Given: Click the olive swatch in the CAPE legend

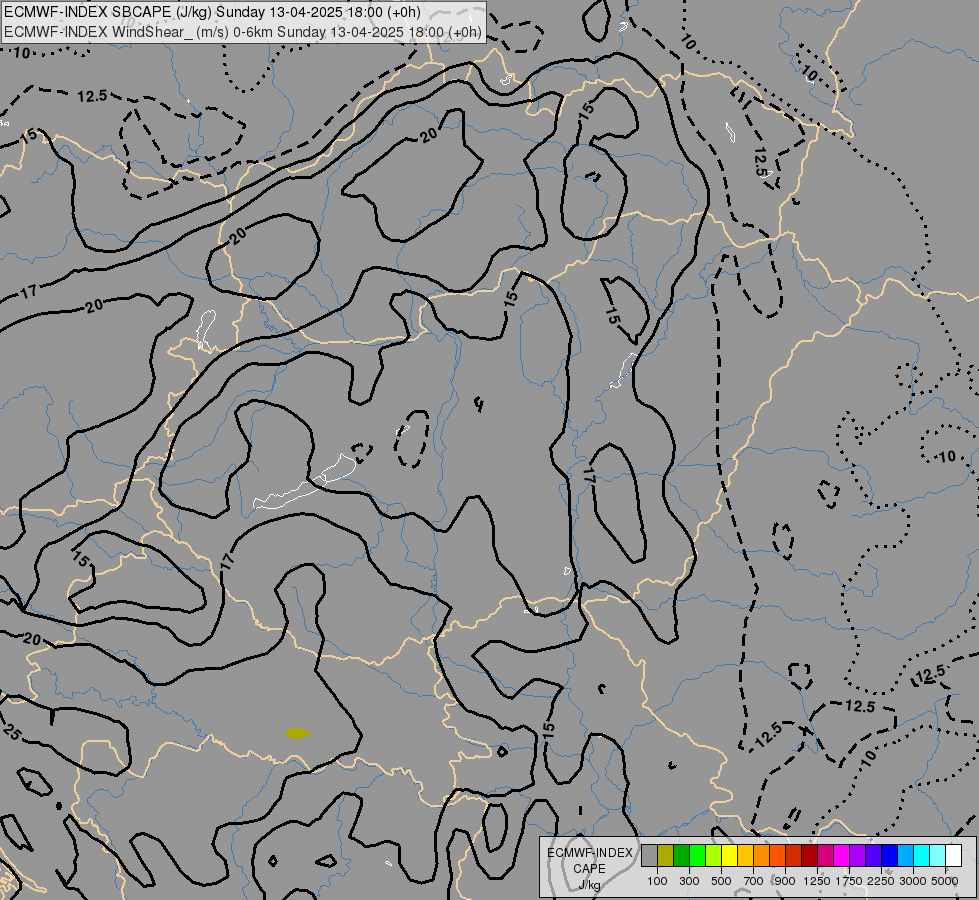Looking at the screenshot, I should pyautogui.click(x=666, y=855).
